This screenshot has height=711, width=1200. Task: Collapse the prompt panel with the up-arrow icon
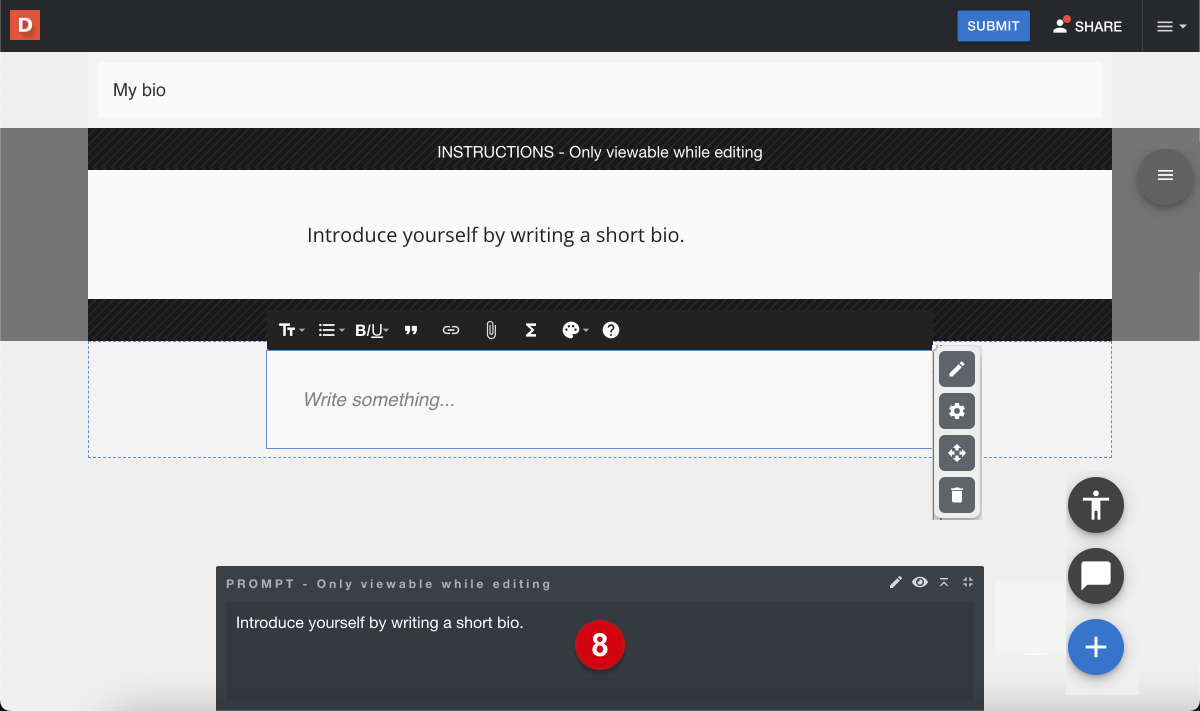(944, 582)
